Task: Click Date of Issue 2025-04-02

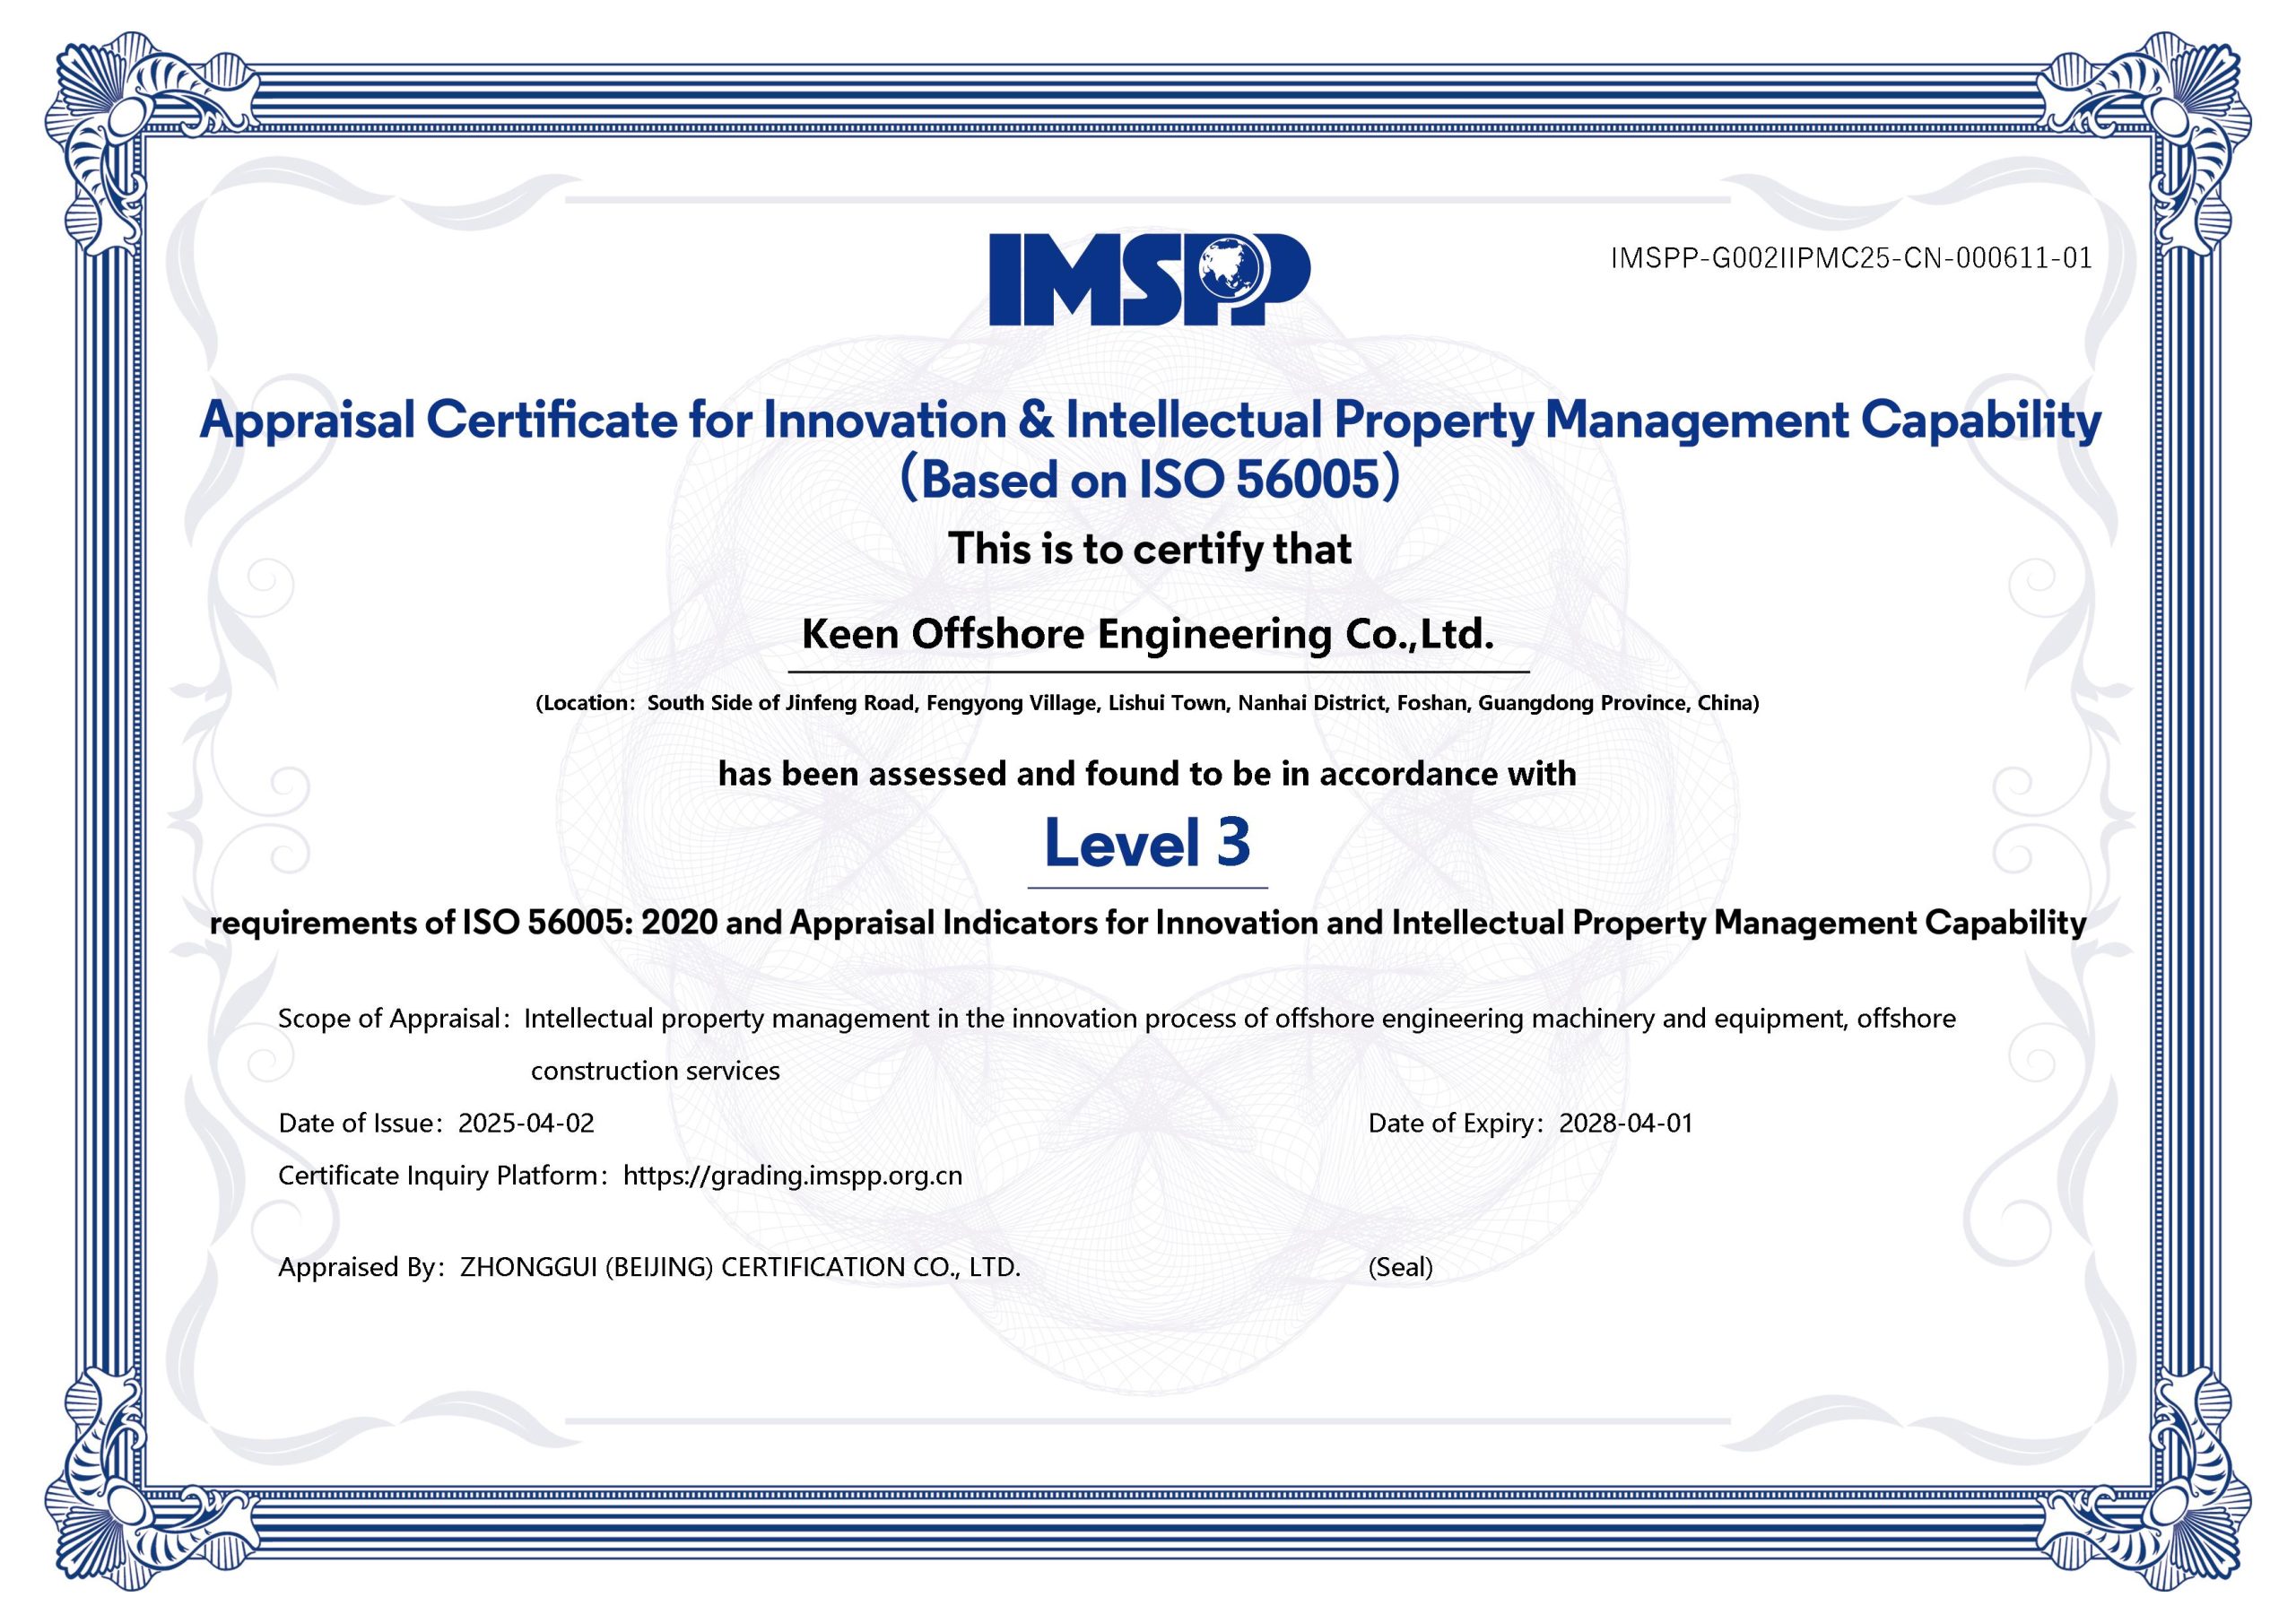Action: 526,1123
